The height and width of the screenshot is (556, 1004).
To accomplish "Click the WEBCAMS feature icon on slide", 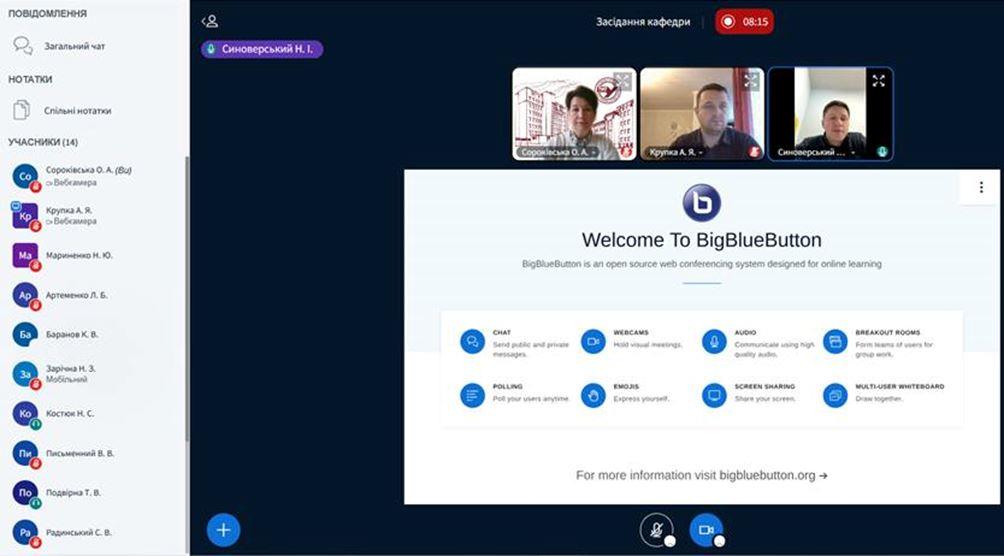I will 593,341.
